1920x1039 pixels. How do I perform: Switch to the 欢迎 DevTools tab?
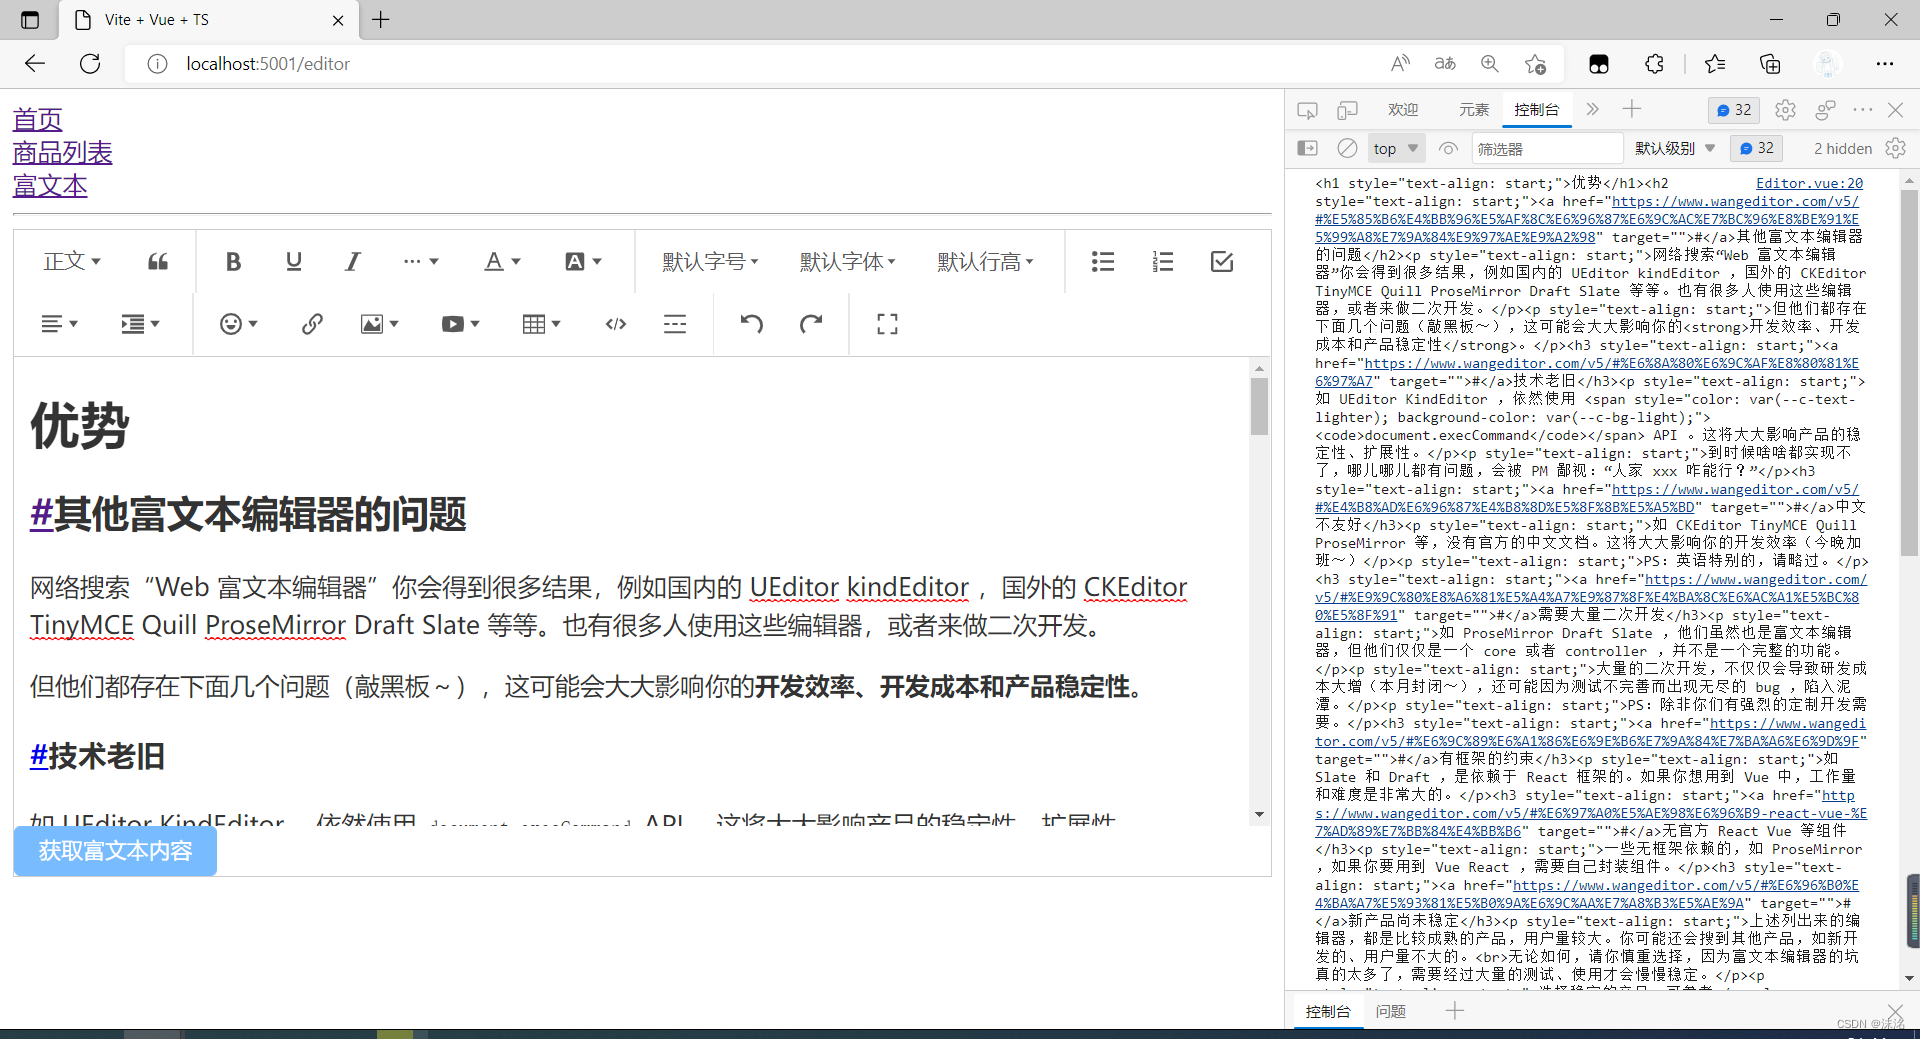point(1403,110)
